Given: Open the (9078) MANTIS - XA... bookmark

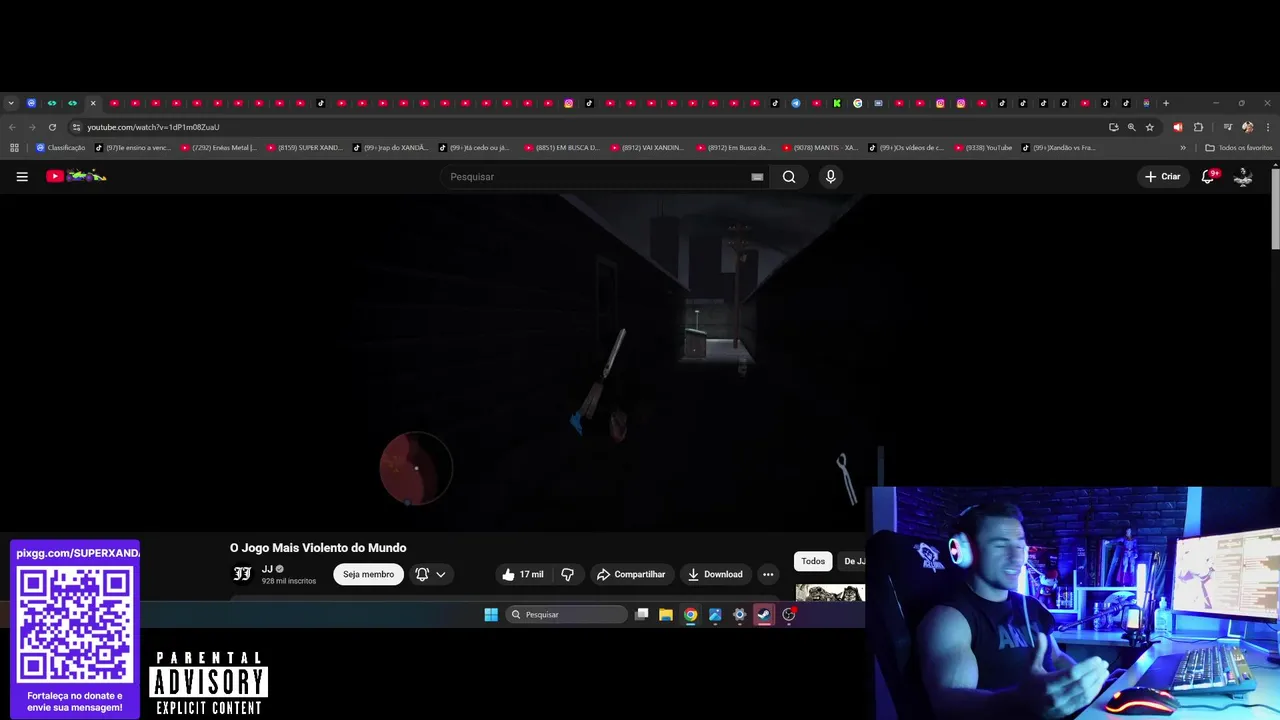Looking at the screenshot, I should pyautogui.click(x=820, y=147).
